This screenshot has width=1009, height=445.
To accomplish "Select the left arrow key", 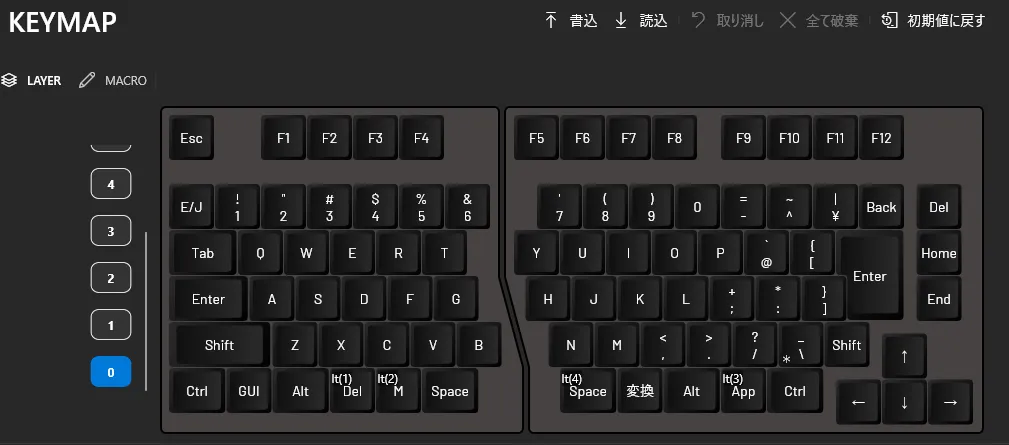I will [858, 402].
